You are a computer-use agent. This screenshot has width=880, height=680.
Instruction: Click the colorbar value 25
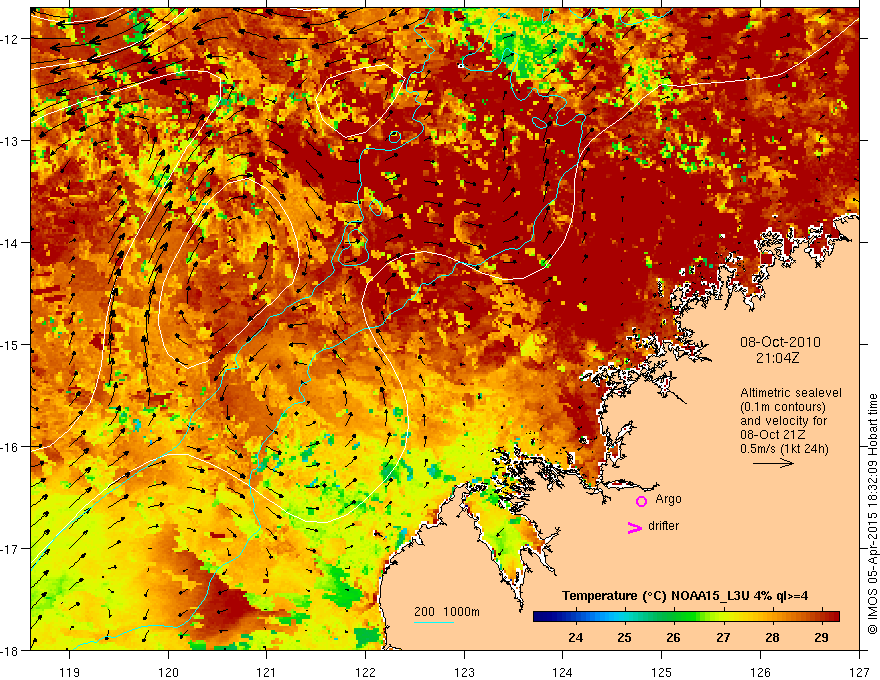click(624, 637)
